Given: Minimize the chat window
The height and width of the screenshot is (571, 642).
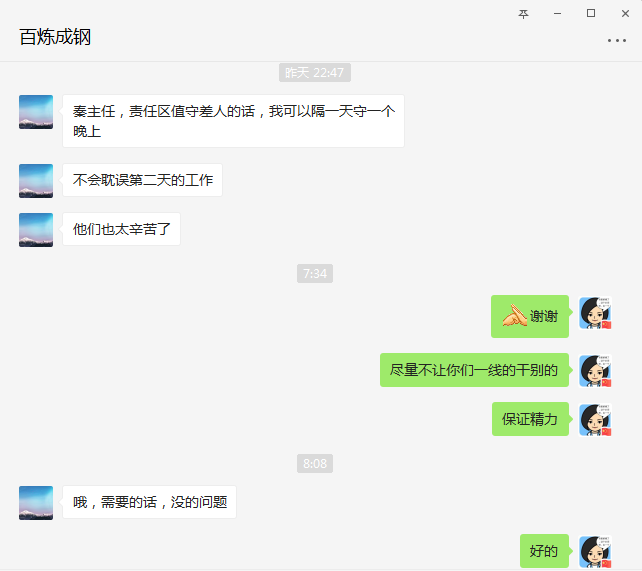Looking at the screenshot, I should click(x=557, y=14).
